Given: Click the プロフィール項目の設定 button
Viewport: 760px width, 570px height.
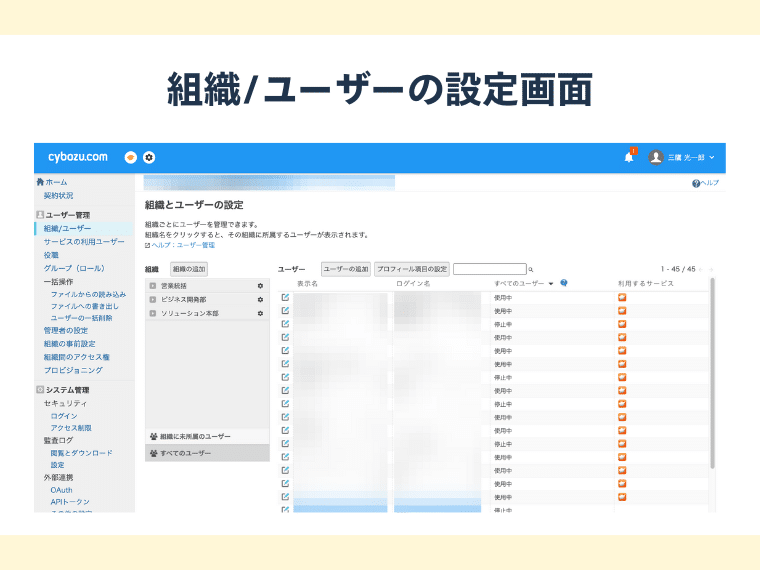Looking at the screenshot, I should click(412, 269).
